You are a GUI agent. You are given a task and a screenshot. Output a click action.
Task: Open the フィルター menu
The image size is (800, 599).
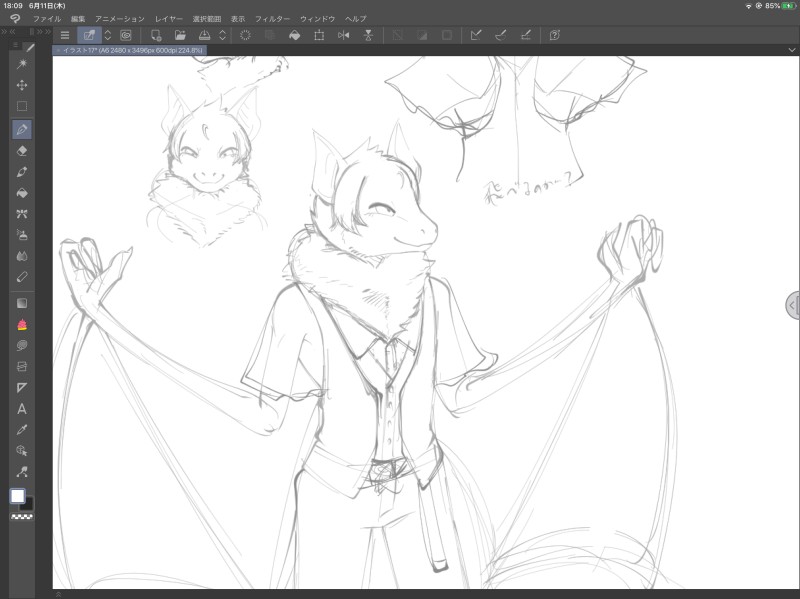pyautogui.click(x=272, y=19)
